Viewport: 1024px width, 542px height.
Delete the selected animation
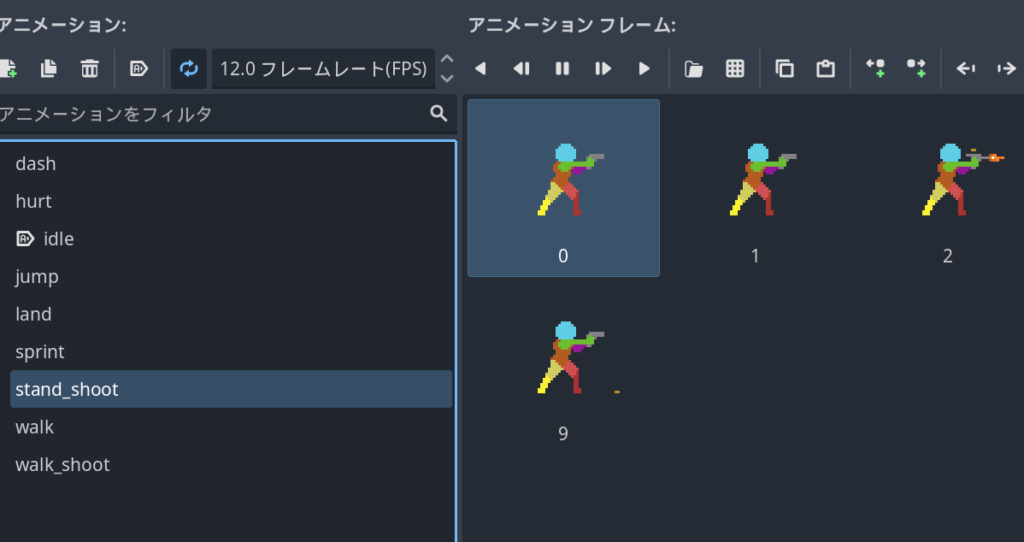89,69
